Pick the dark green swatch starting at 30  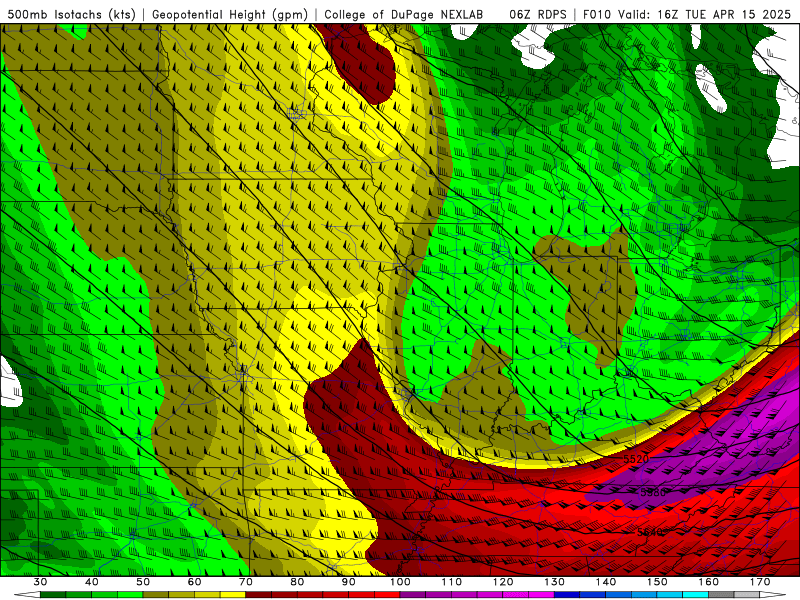pyautogui.click(x=53, y=595)
